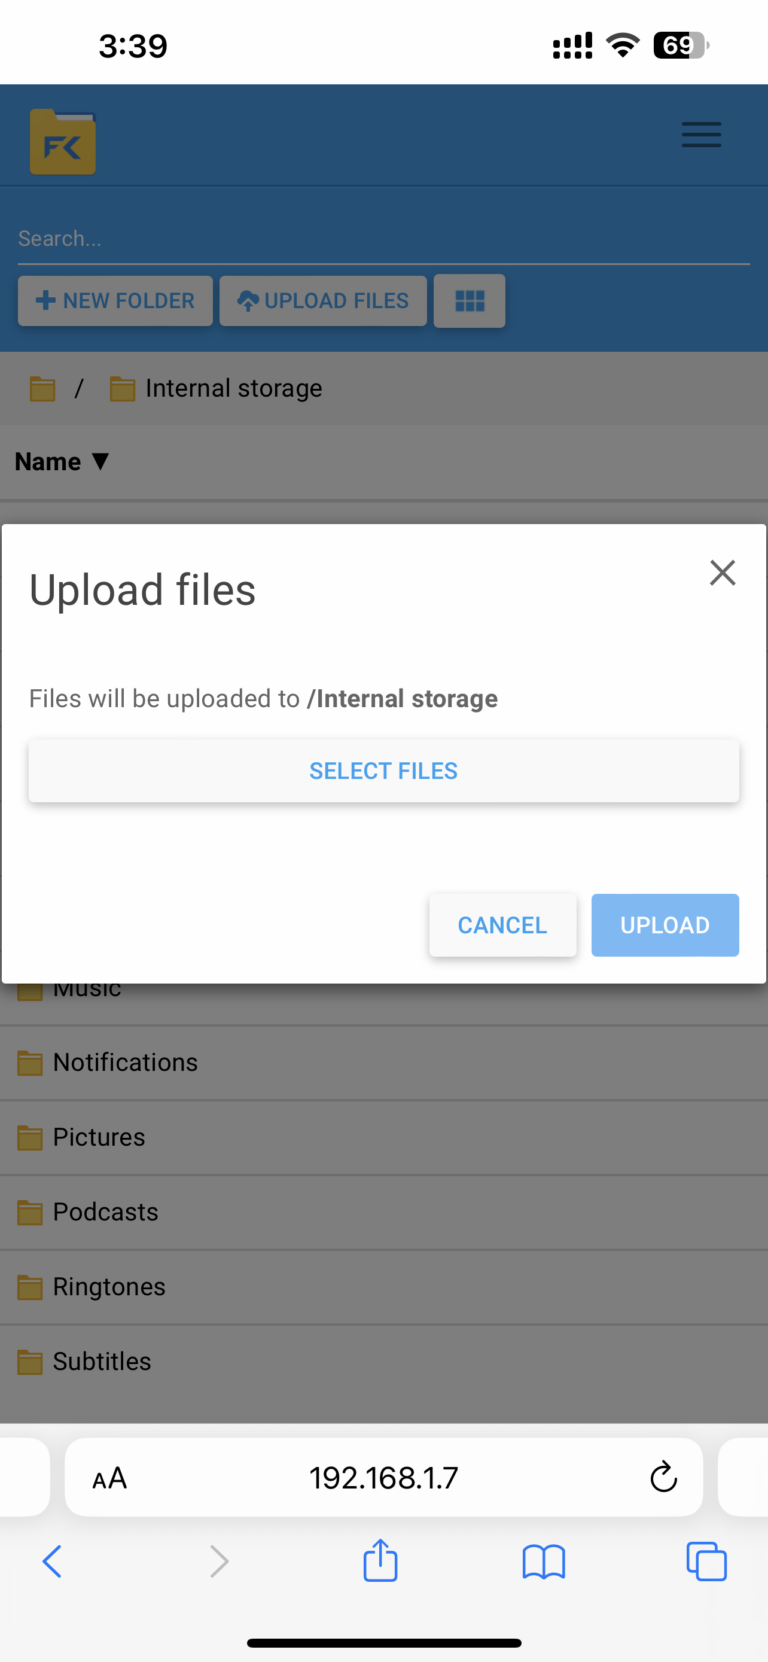Cancel the file upload dialog
Image resolution: width=768 pixels, height=1662 pixels.
click(x=502, y=925)
